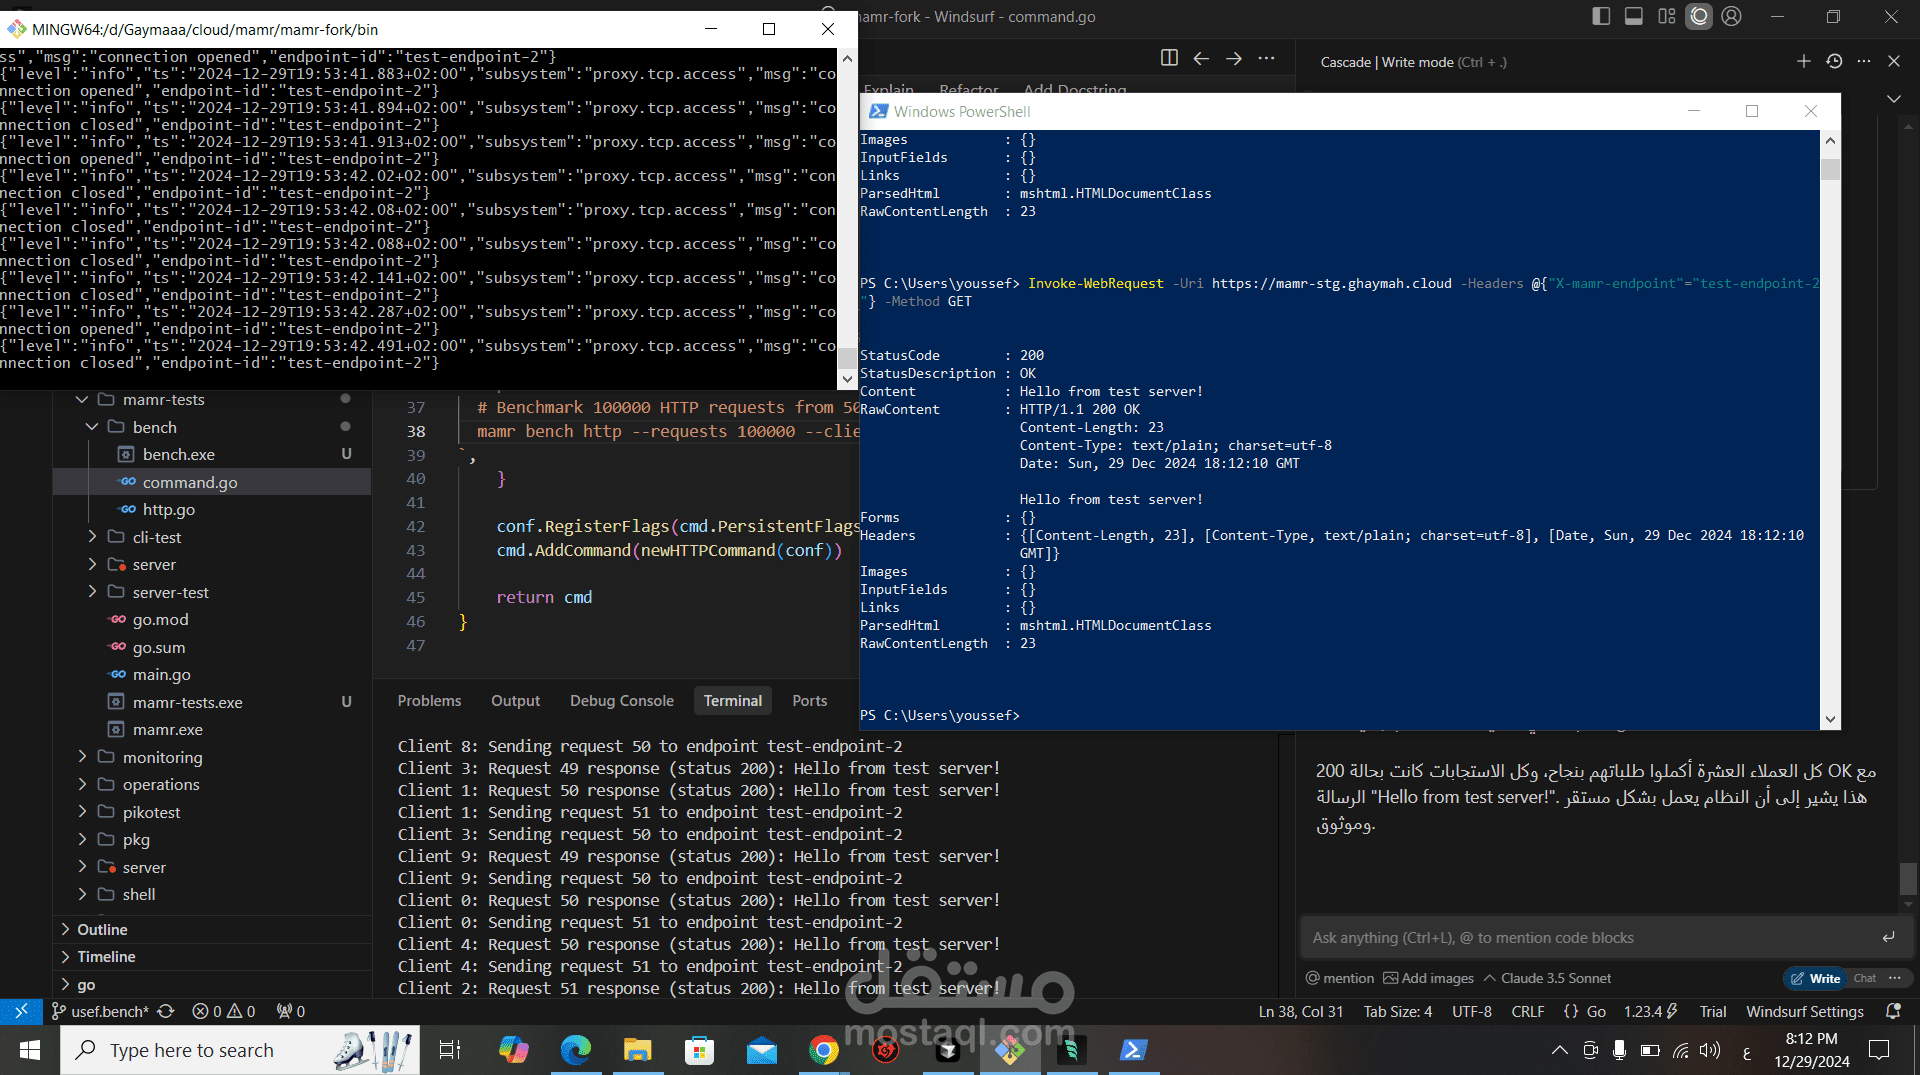
Task: Open Windsurf Settings in status bar
Action: 1805,1011
